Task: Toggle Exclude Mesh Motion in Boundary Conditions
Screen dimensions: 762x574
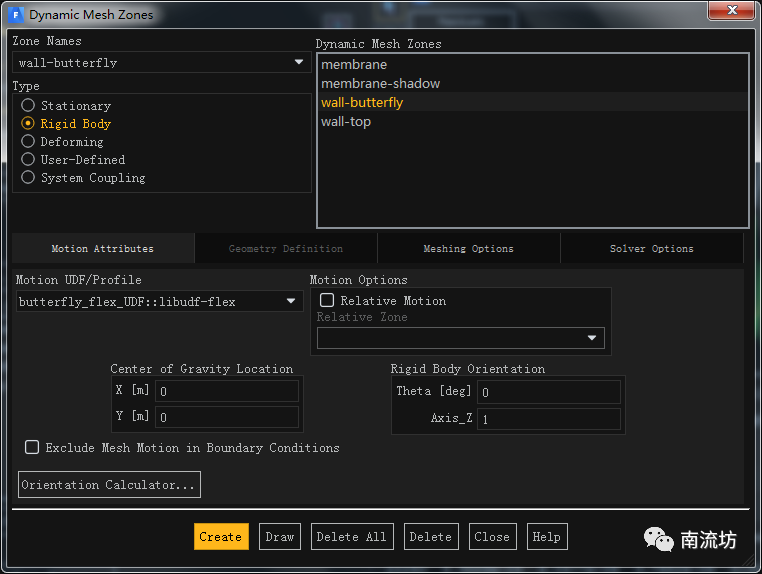Action: [x=32, y=448]
